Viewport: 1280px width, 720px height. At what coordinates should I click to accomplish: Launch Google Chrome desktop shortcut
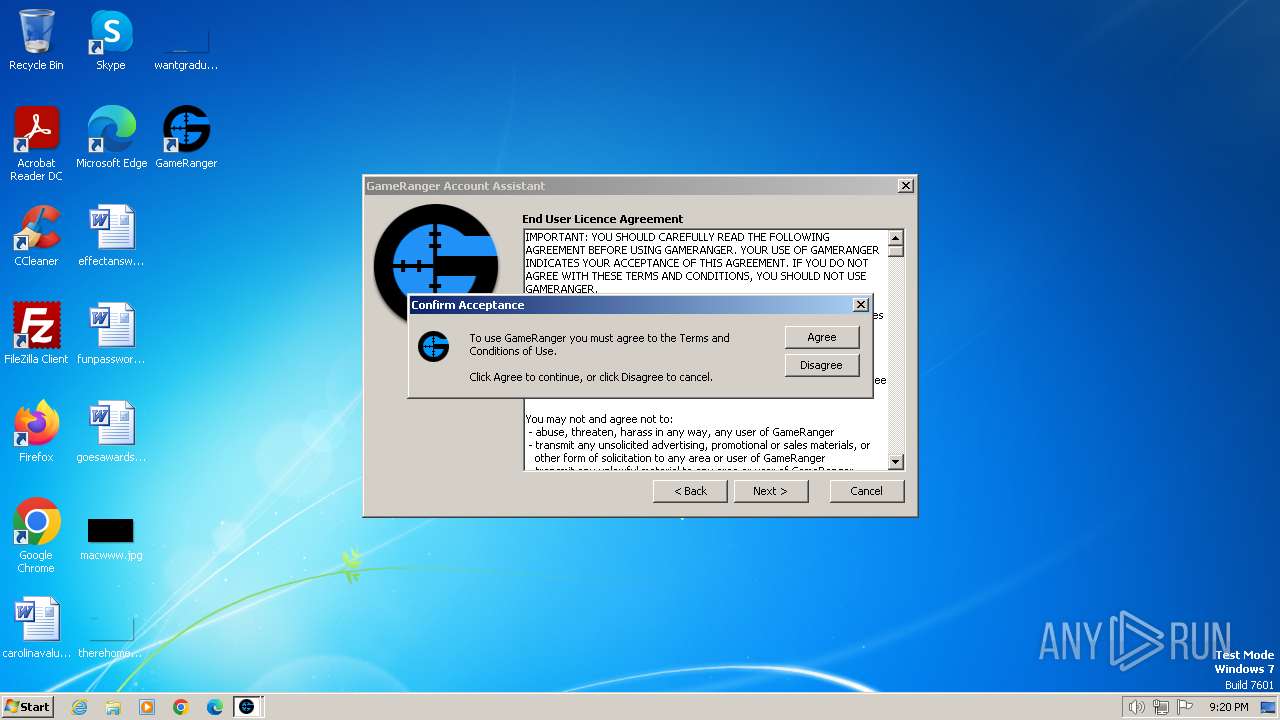36,535
